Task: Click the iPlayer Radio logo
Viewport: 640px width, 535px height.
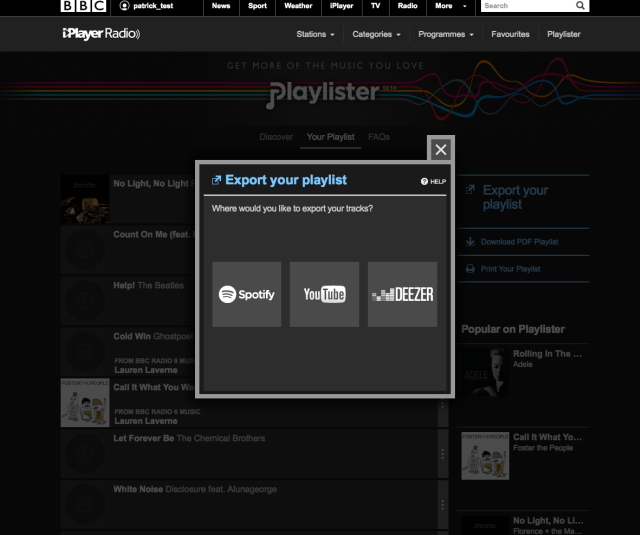Action: 101,33
